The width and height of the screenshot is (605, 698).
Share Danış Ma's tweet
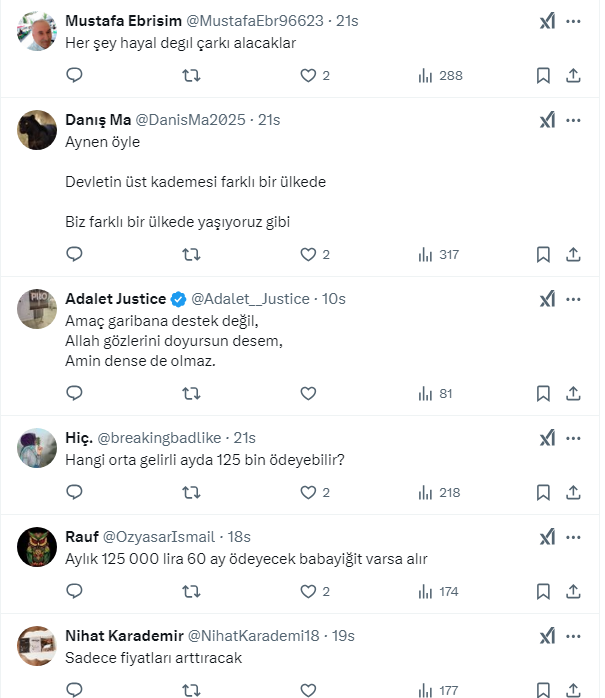574,254
